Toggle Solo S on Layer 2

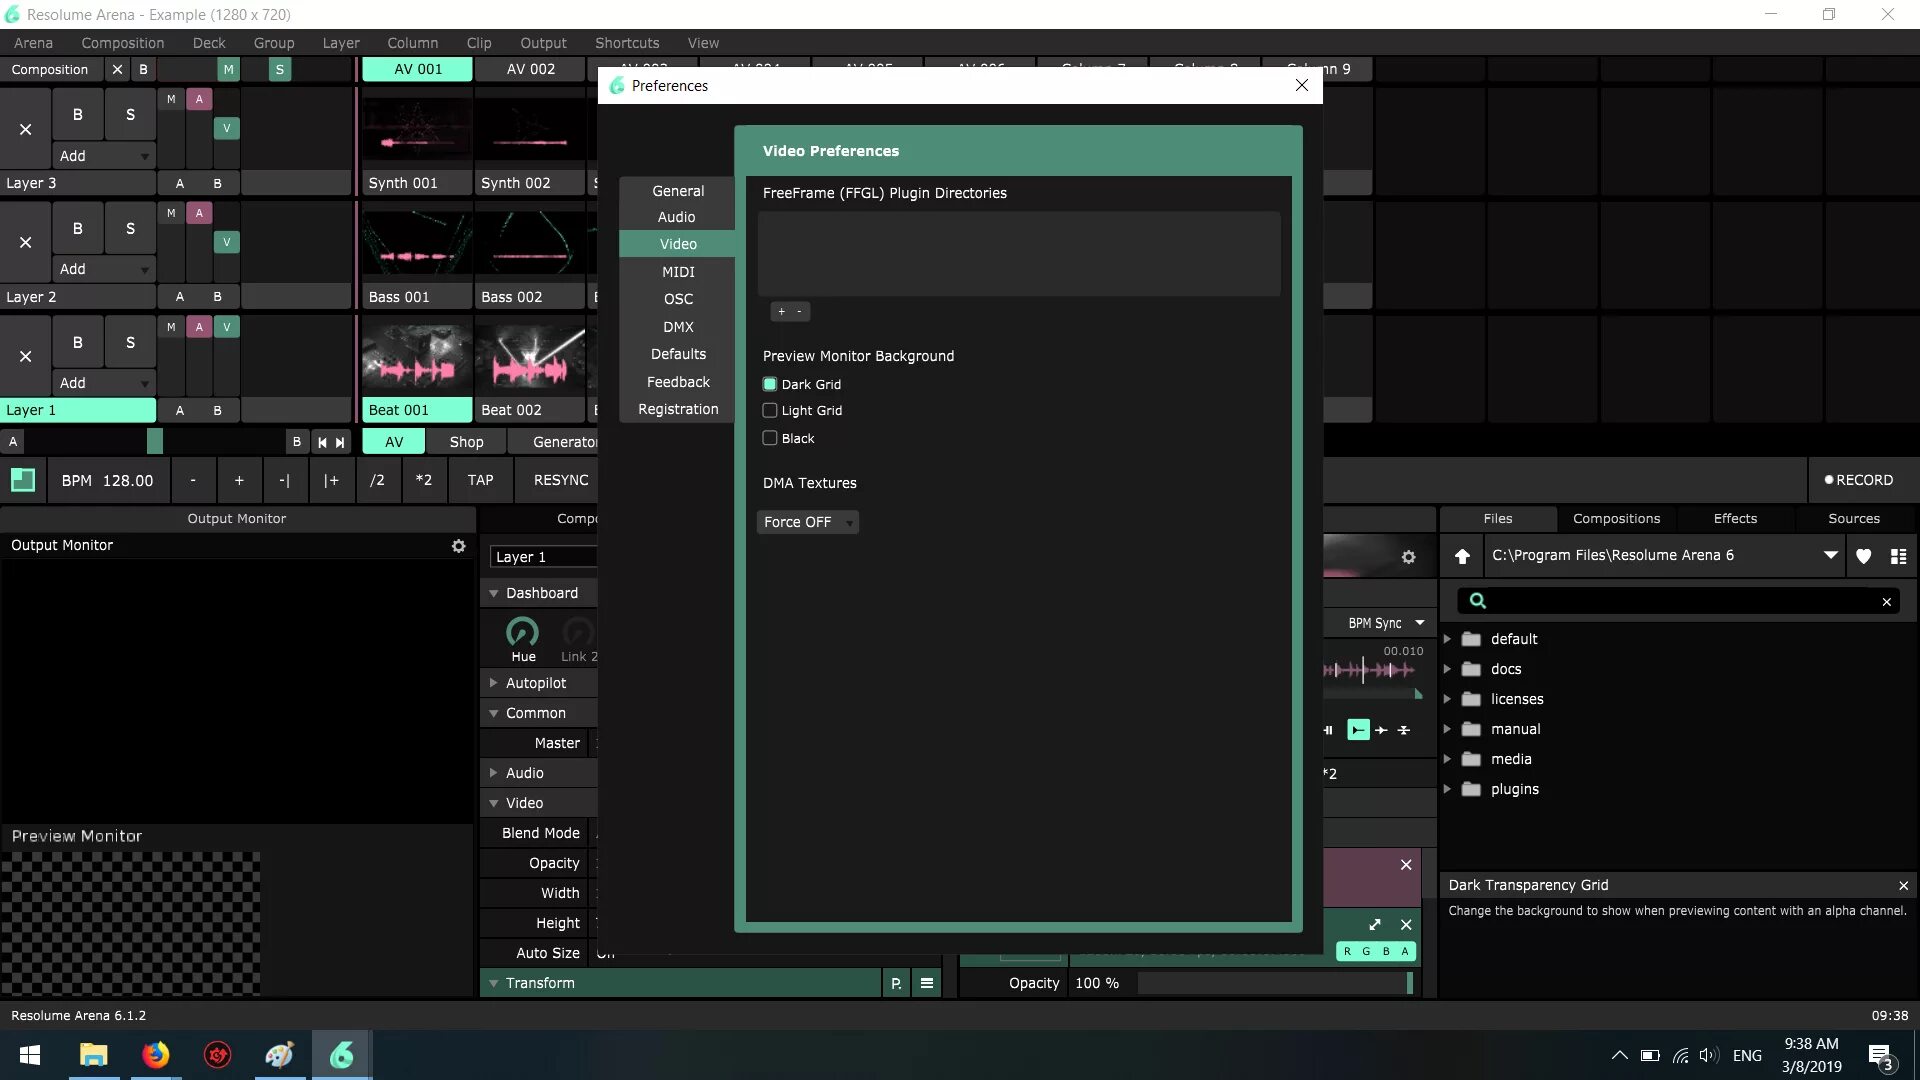point(130,228)
